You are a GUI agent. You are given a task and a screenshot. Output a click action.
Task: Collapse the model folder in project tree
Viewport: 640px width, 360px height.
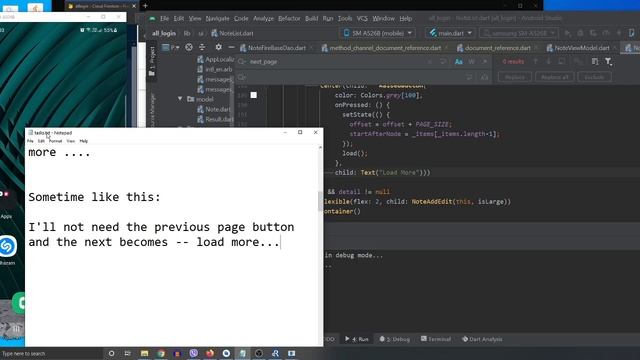tap(180, 99)
